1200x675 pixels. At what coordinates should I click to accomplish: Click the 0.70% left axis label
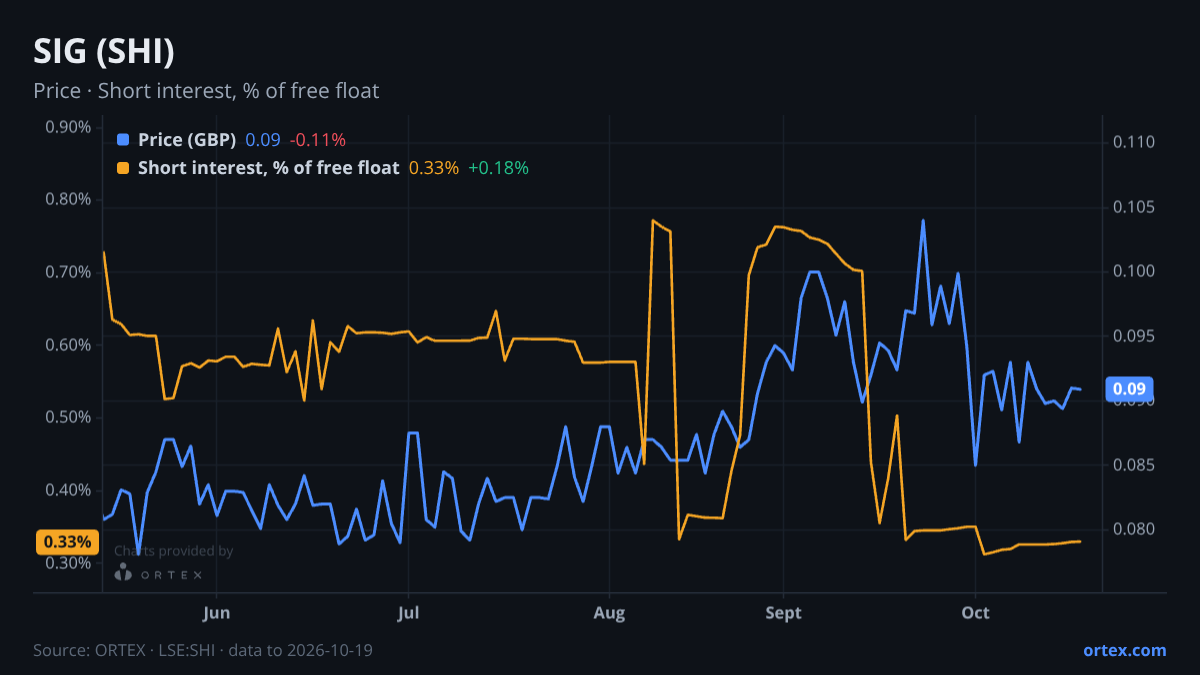[x=68, y=272]
